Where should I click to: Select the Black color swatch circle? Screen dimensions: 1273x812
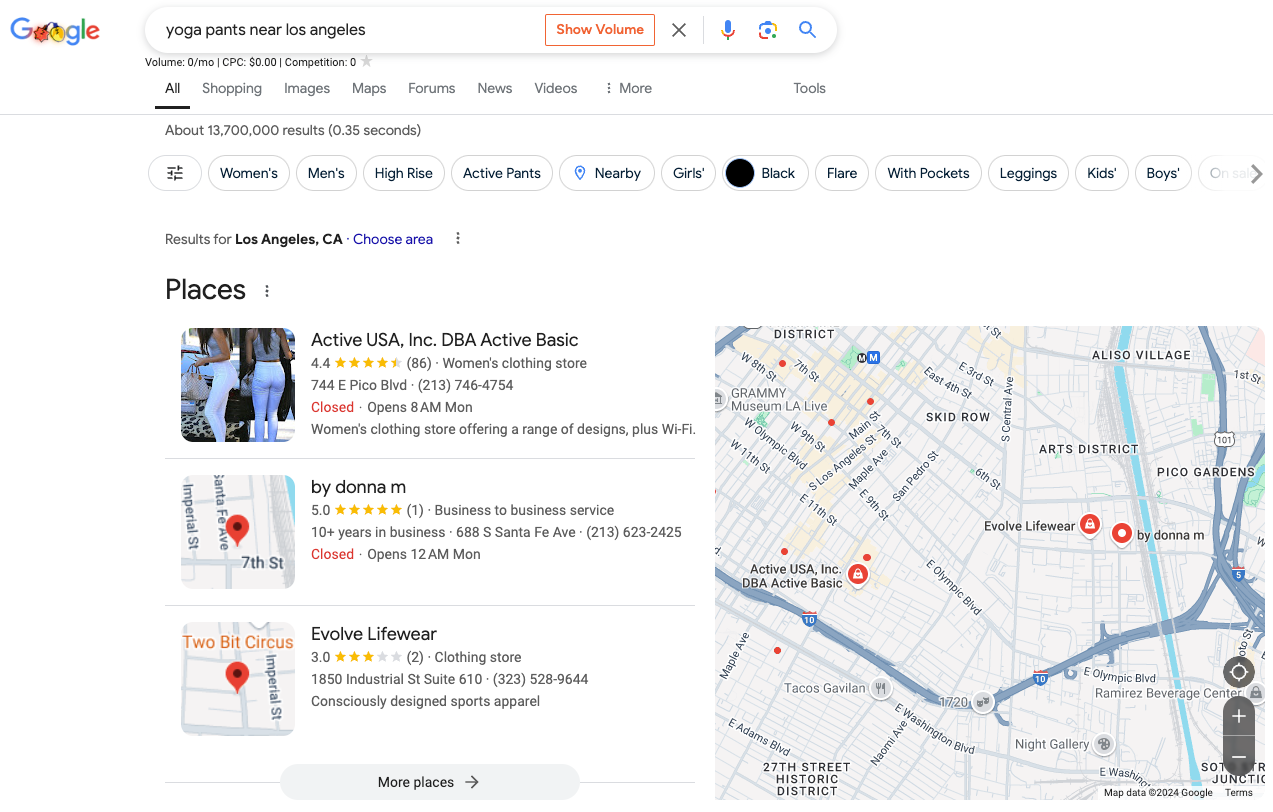coord(739,173)
